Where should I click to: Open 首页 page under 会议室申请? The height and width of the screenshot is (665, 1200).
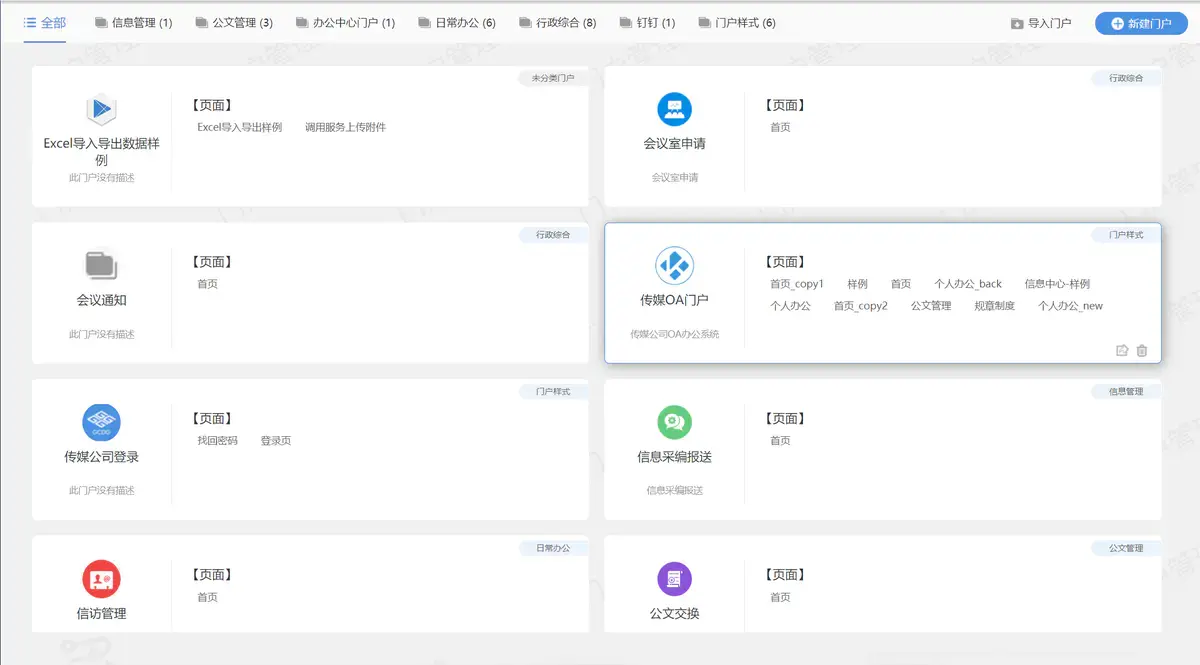tap(780, 127)
